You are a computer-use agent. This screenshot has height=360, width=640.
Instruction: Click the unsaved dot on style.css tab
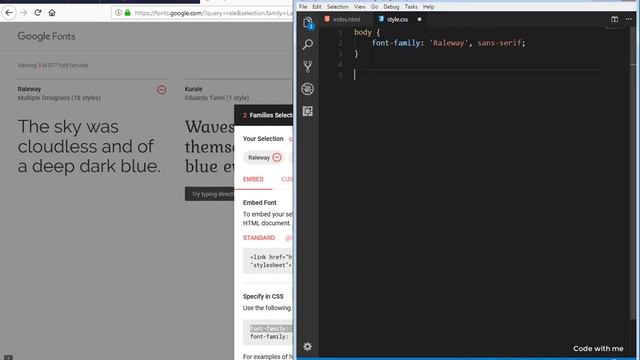[419, 19]
